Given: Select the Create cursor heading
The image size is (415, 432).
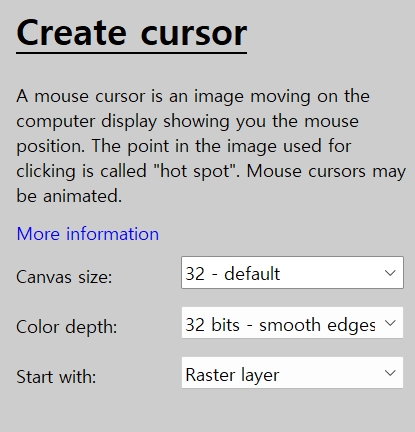Looking at the screenshot, I should coord(132,33).
